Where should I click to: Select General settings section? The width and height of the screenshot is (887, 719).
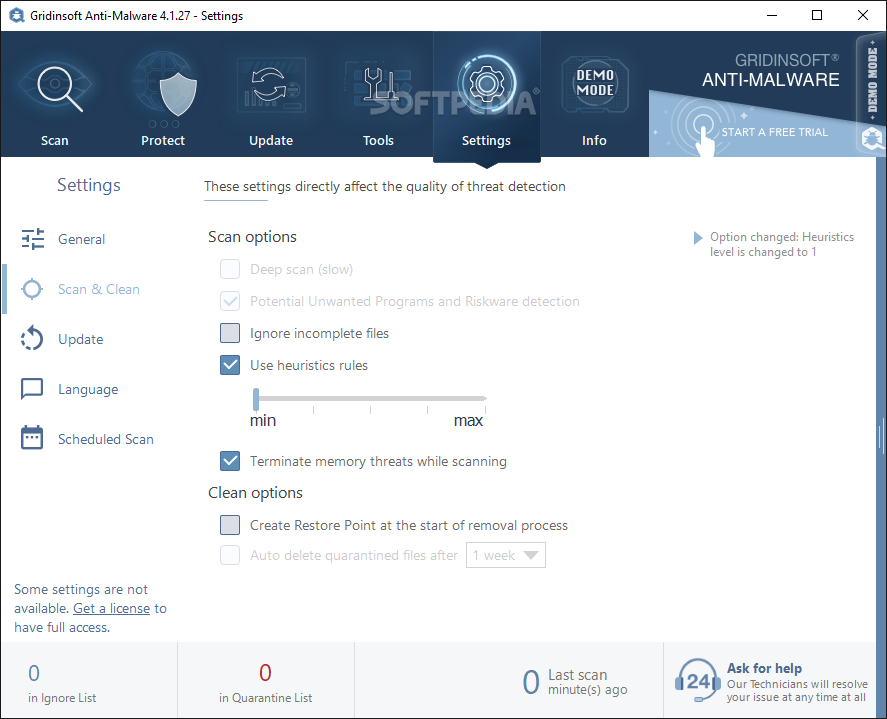tap(81, 239)
